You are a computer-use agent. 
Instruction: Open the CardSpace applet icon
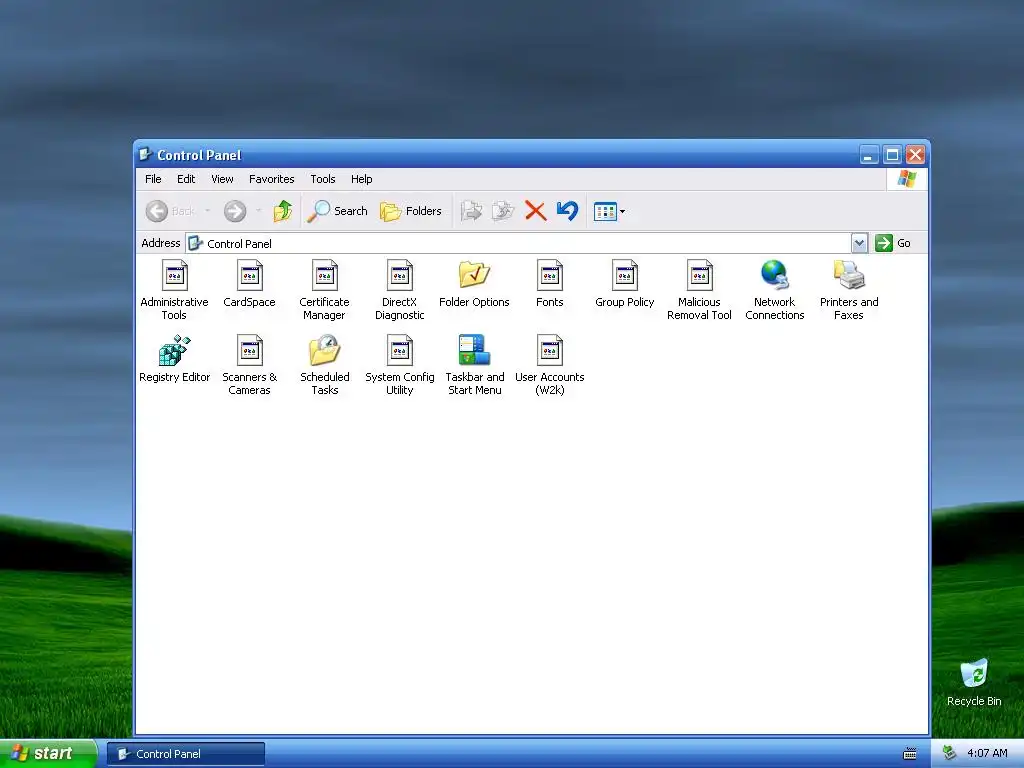(249, 275)
